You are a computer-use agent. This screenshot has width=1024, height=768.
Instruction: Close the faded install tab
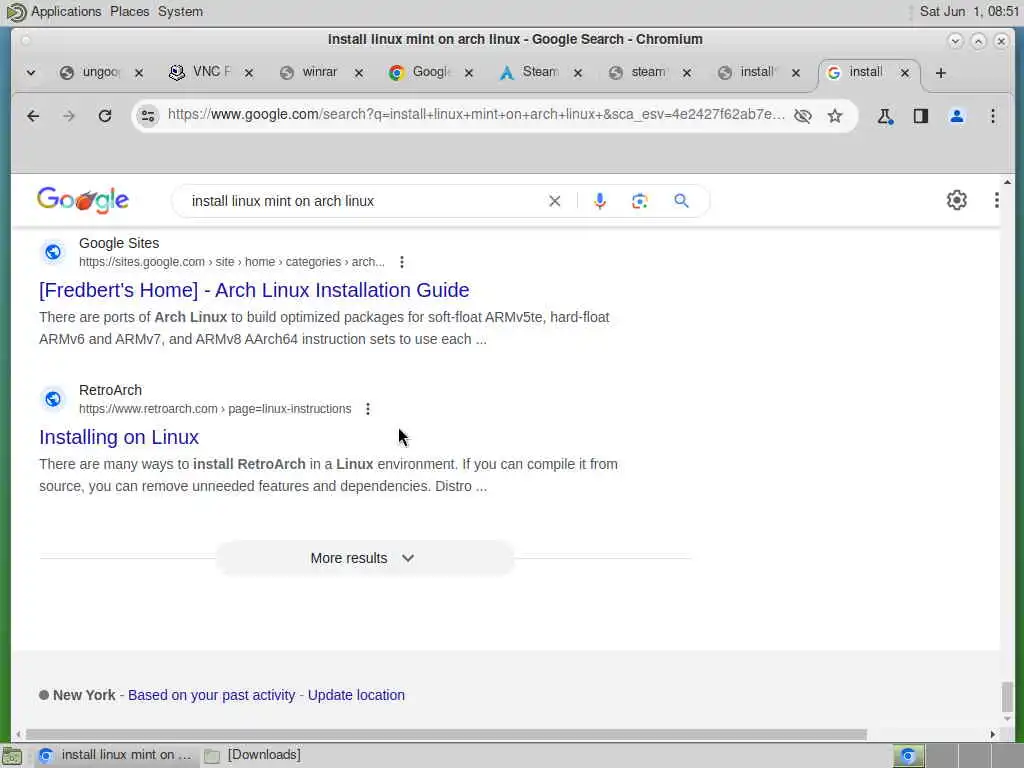click(795, 73)
